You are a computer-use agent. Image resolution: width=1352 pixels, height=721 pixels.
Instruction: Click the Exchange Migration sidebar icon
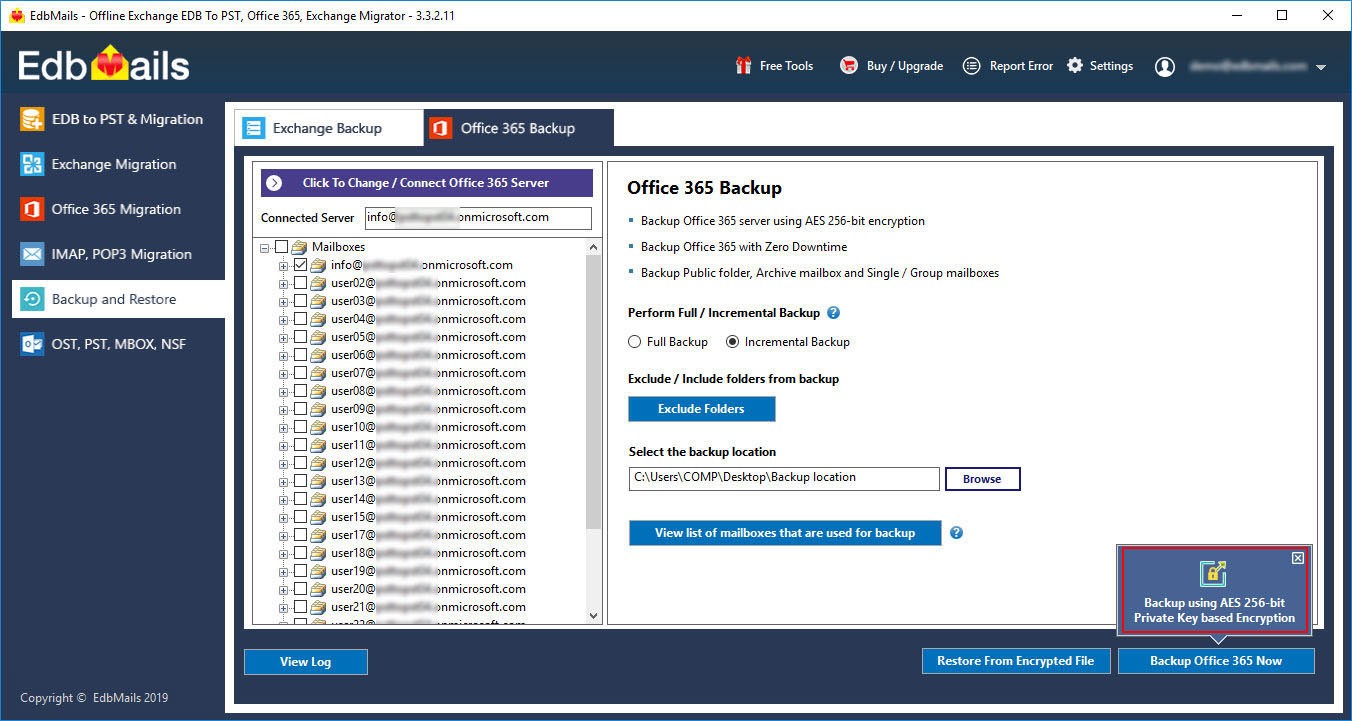click(32, 164)
